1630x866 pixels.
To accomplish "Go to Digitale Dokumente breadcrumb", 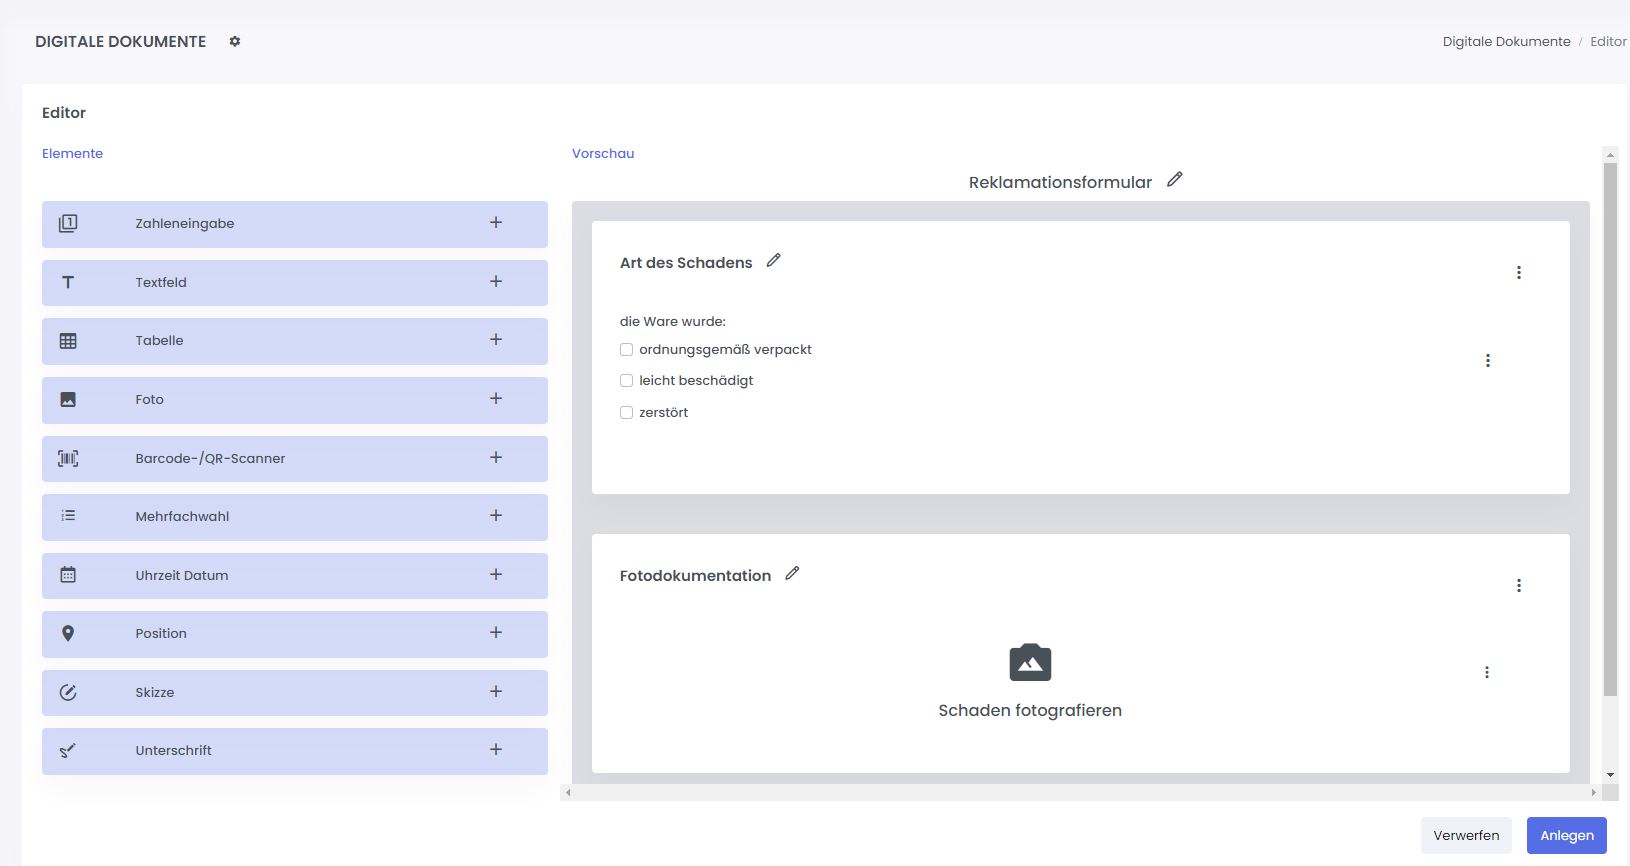I will pyautogui.click(x=1506, y=42).
